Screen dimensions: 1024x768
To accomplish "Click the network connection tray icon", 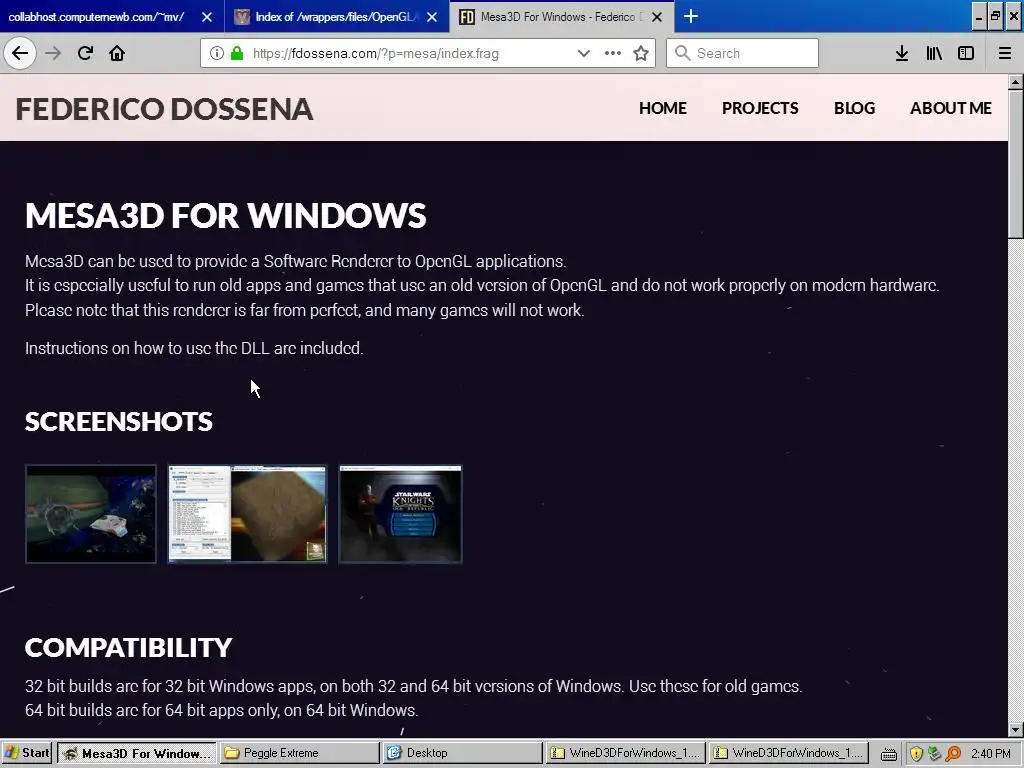I will coord(934,754).
